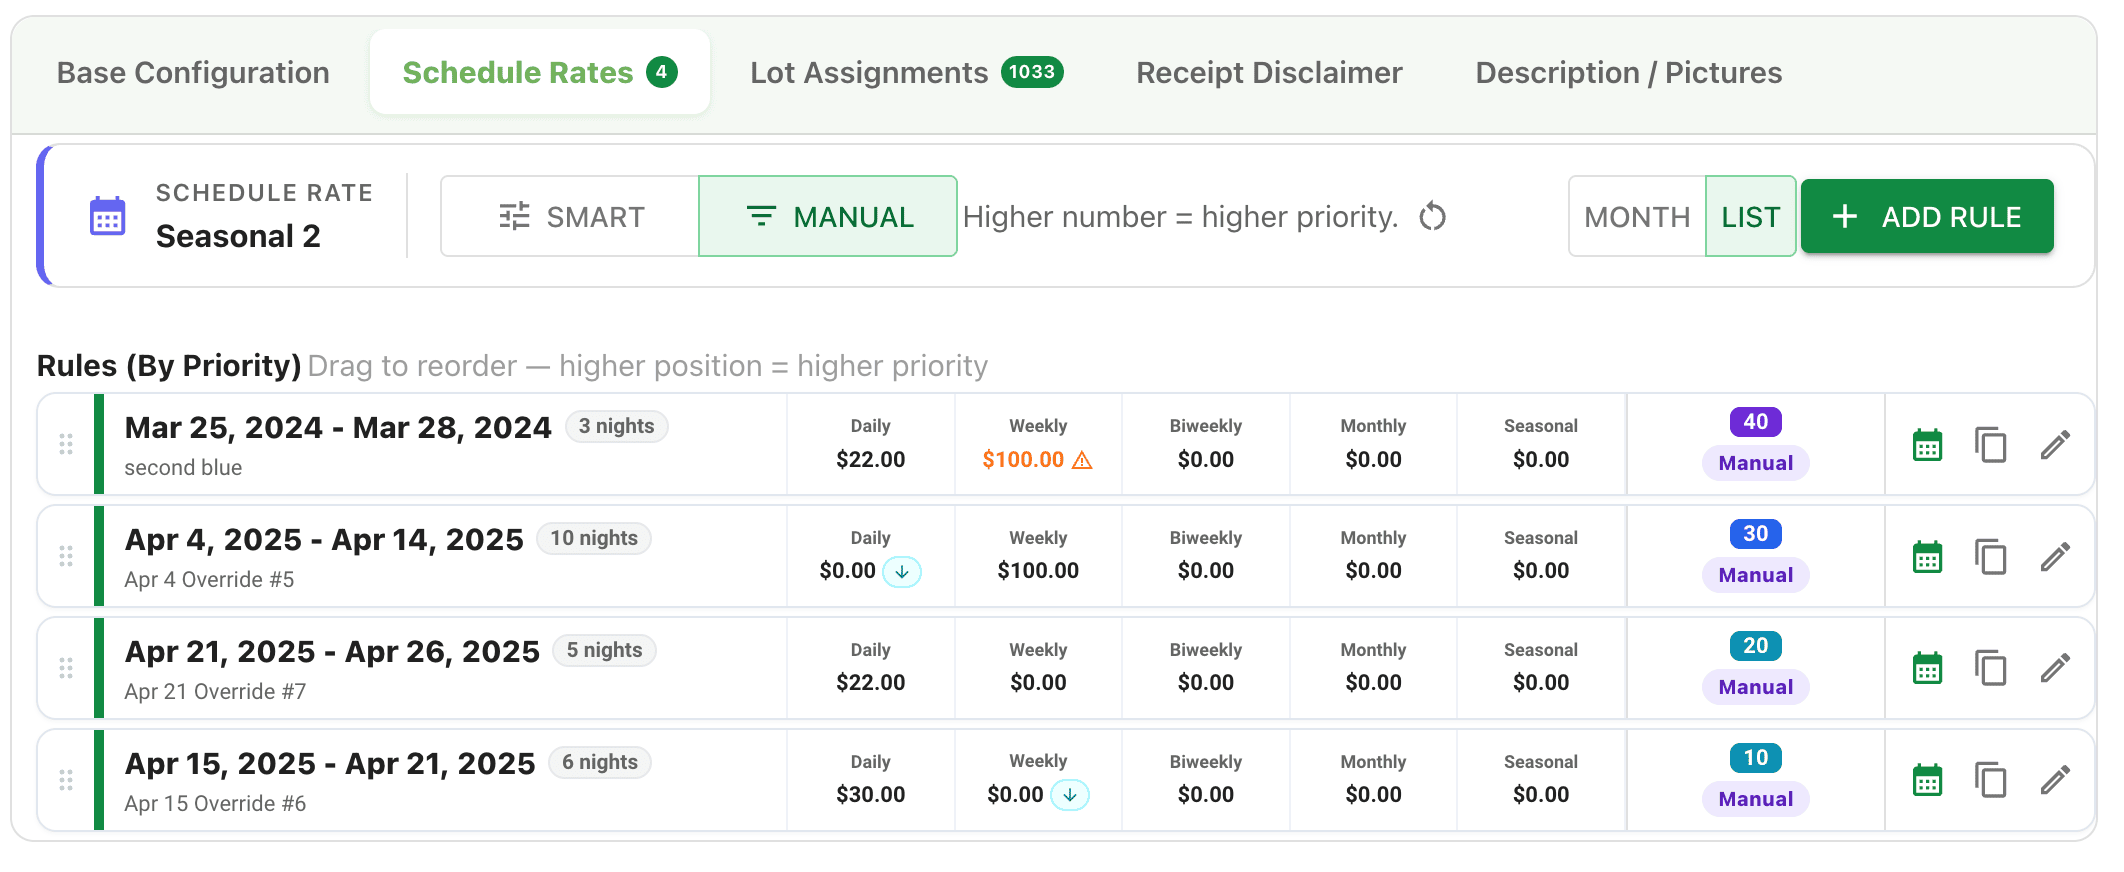Screen dimensions: 2124x872
Task: Click 'Seasonal 2' schedule rate name
Action: point(238,236)
